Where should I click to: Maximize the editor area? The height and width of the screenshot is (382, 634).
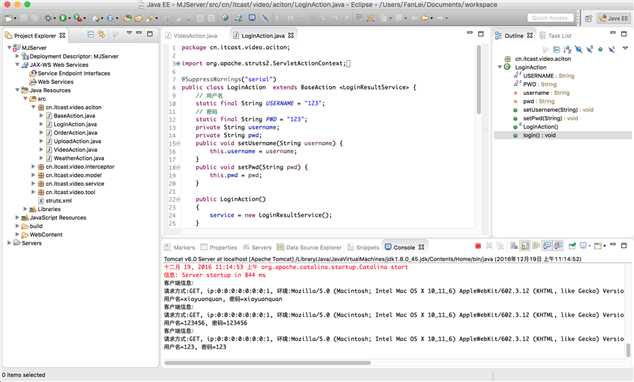[x=481, y=34]
